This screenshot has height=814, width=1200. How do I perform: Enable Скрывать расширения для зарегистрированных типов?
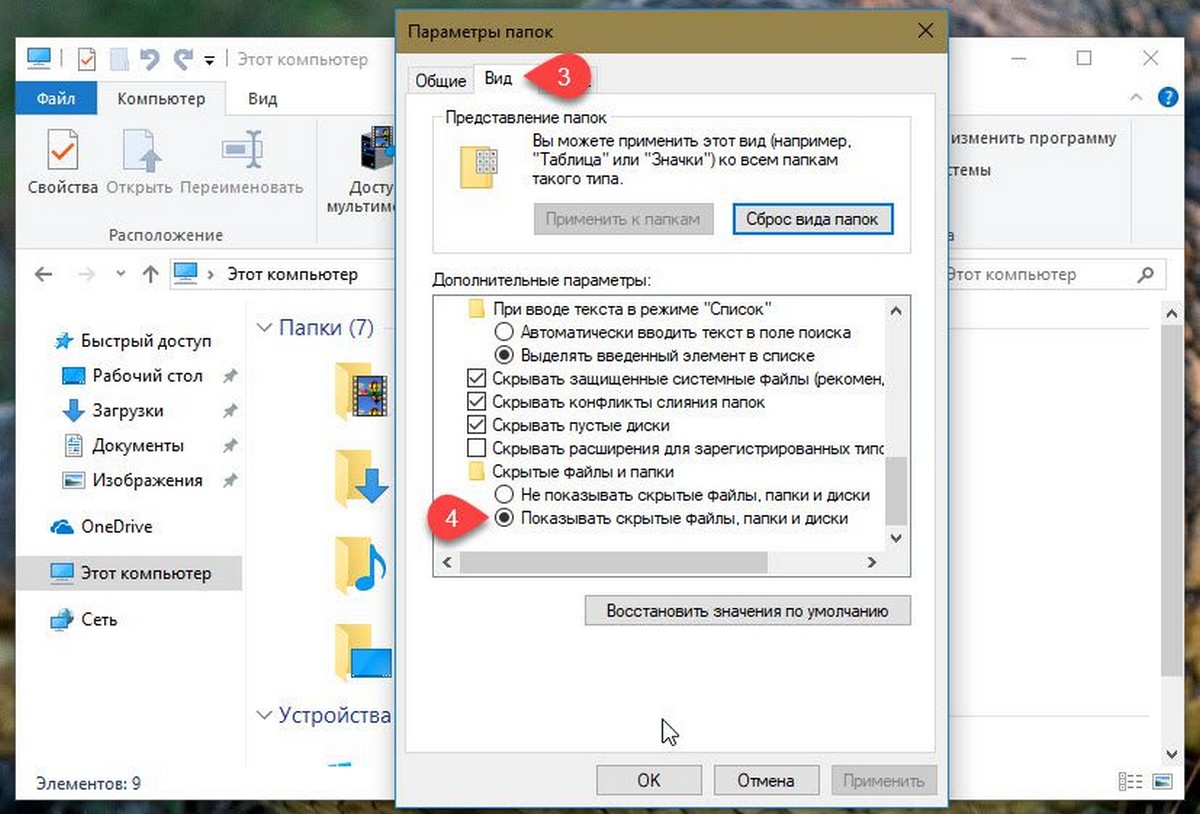pyautogui.click(x=476, y=448)
